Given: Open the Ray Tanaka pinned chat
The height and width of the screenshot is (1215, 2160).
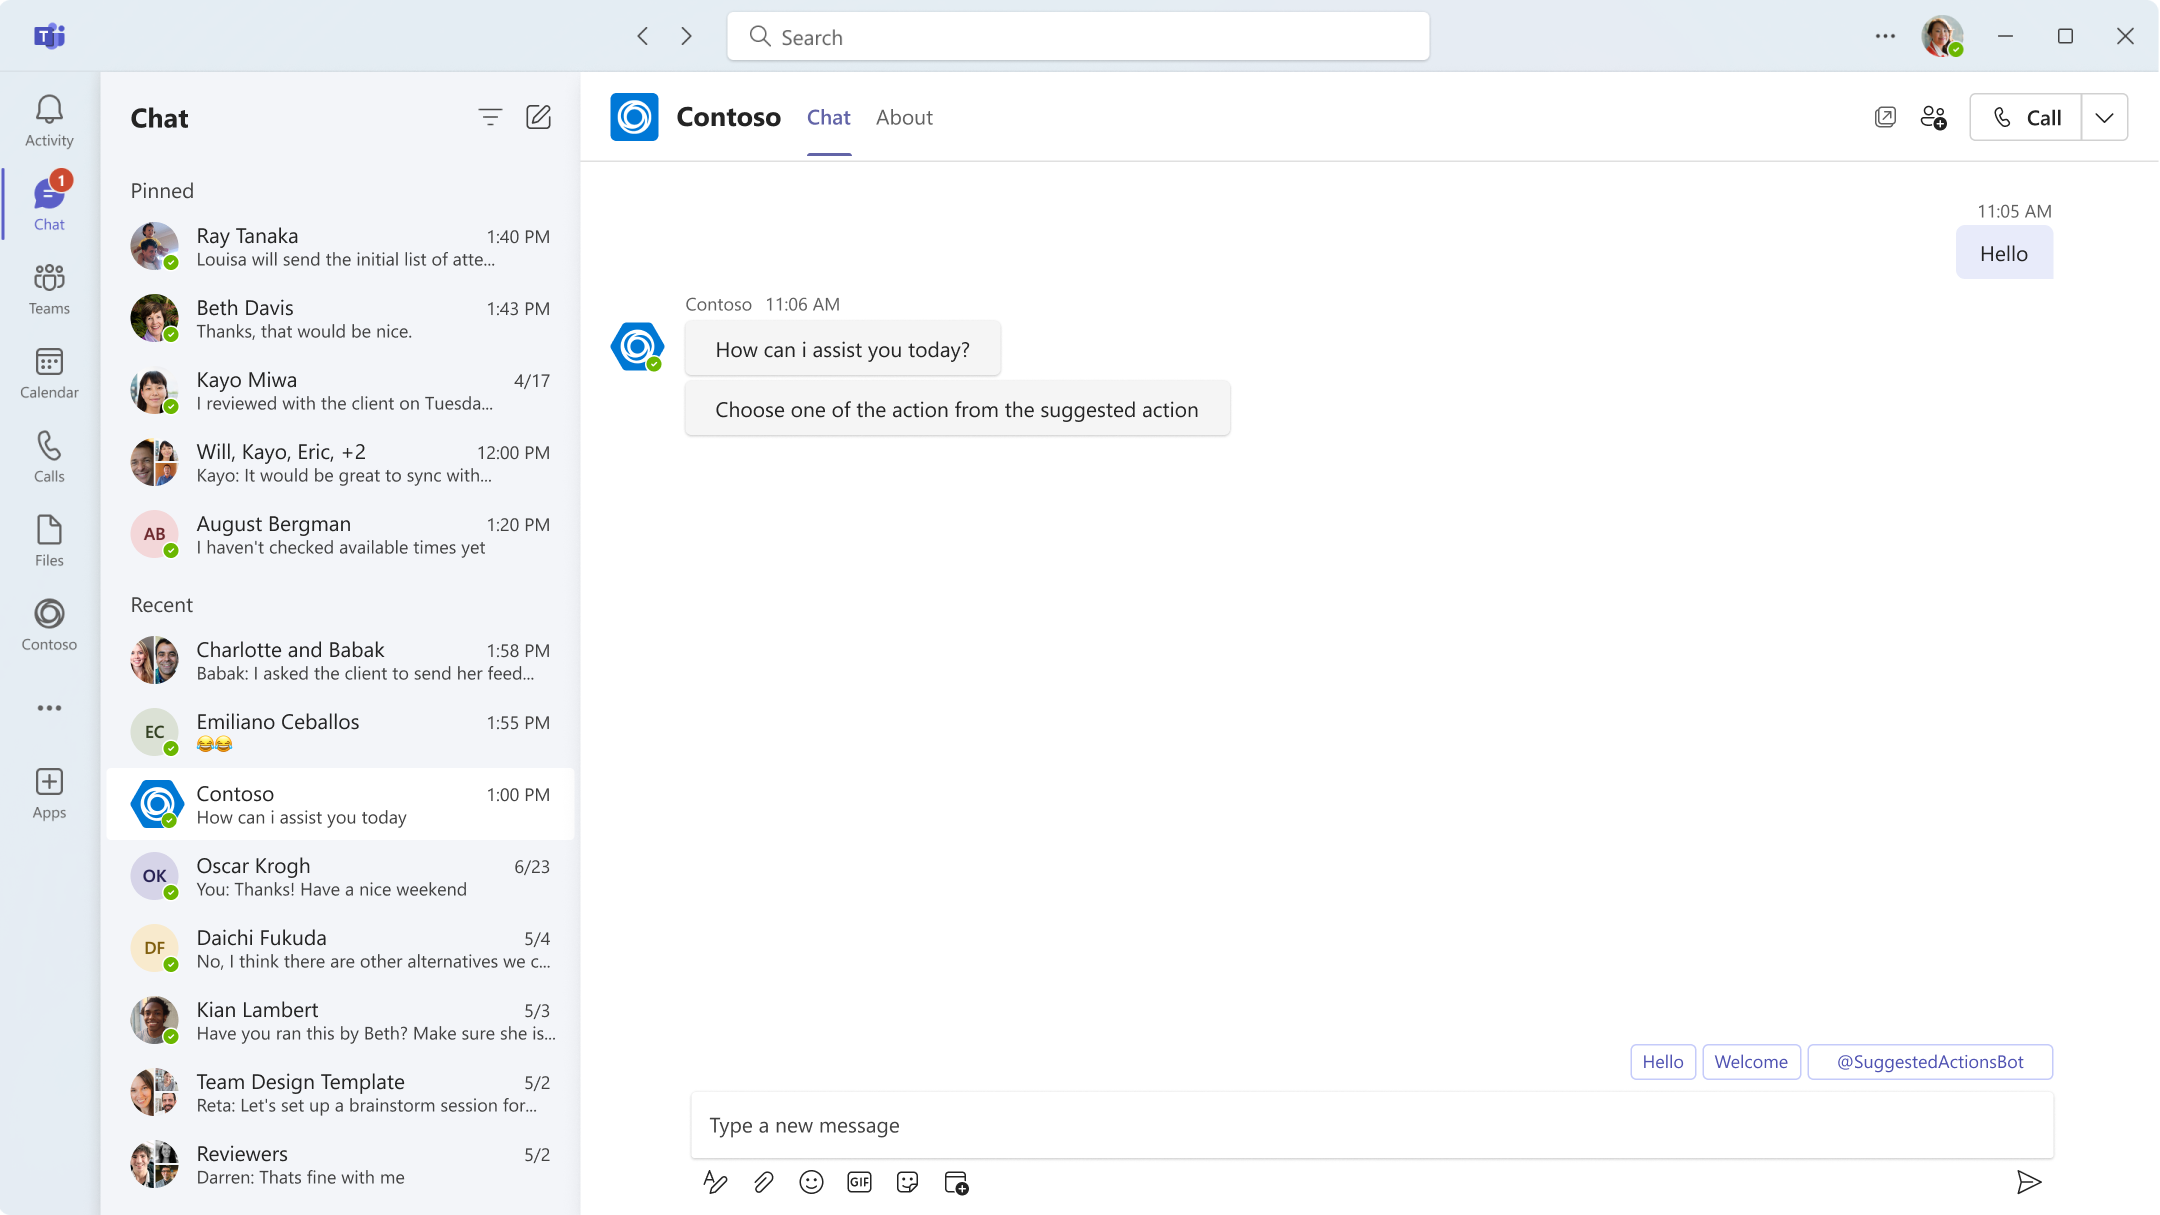Looking at the screenshot, I should [x=340, y=247].
